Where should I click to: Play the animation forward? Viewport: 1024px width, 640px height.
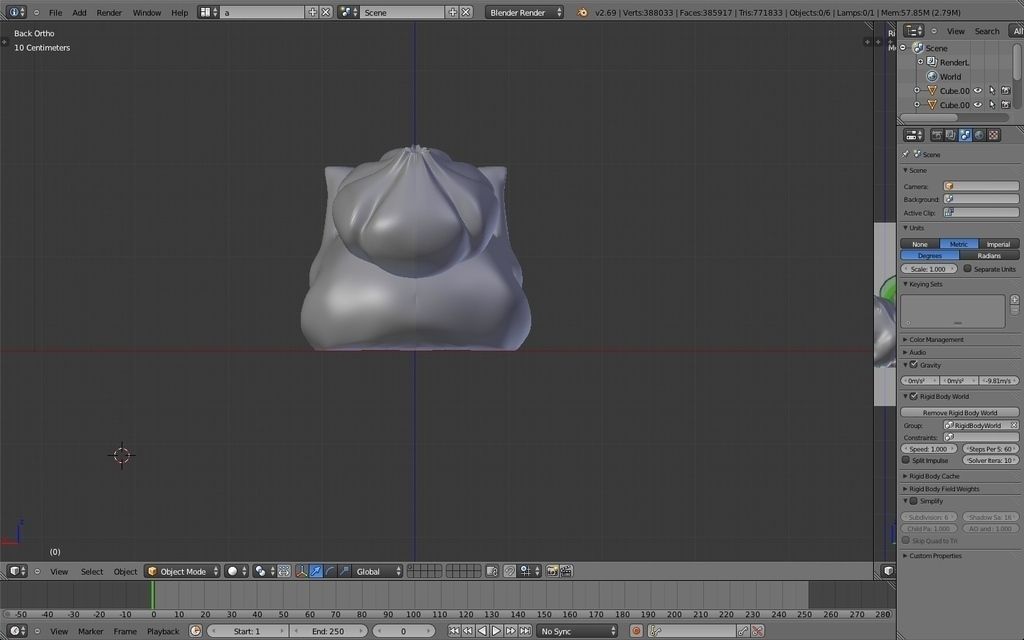(496, 632)
